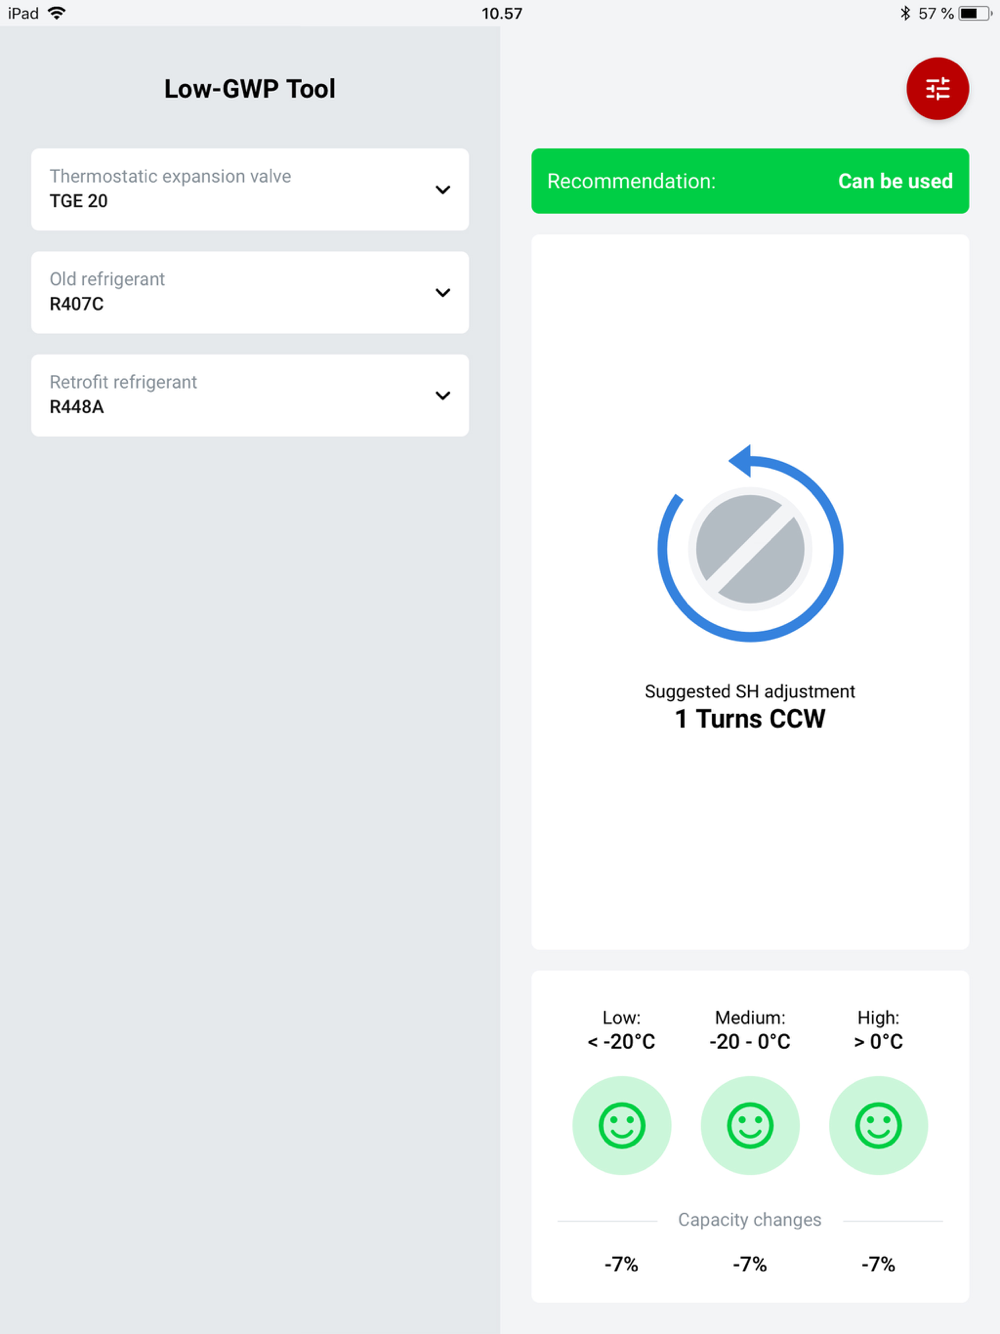
Task: Tap the Low capacity change -7% value
Action: click(x=621, y=1264)
